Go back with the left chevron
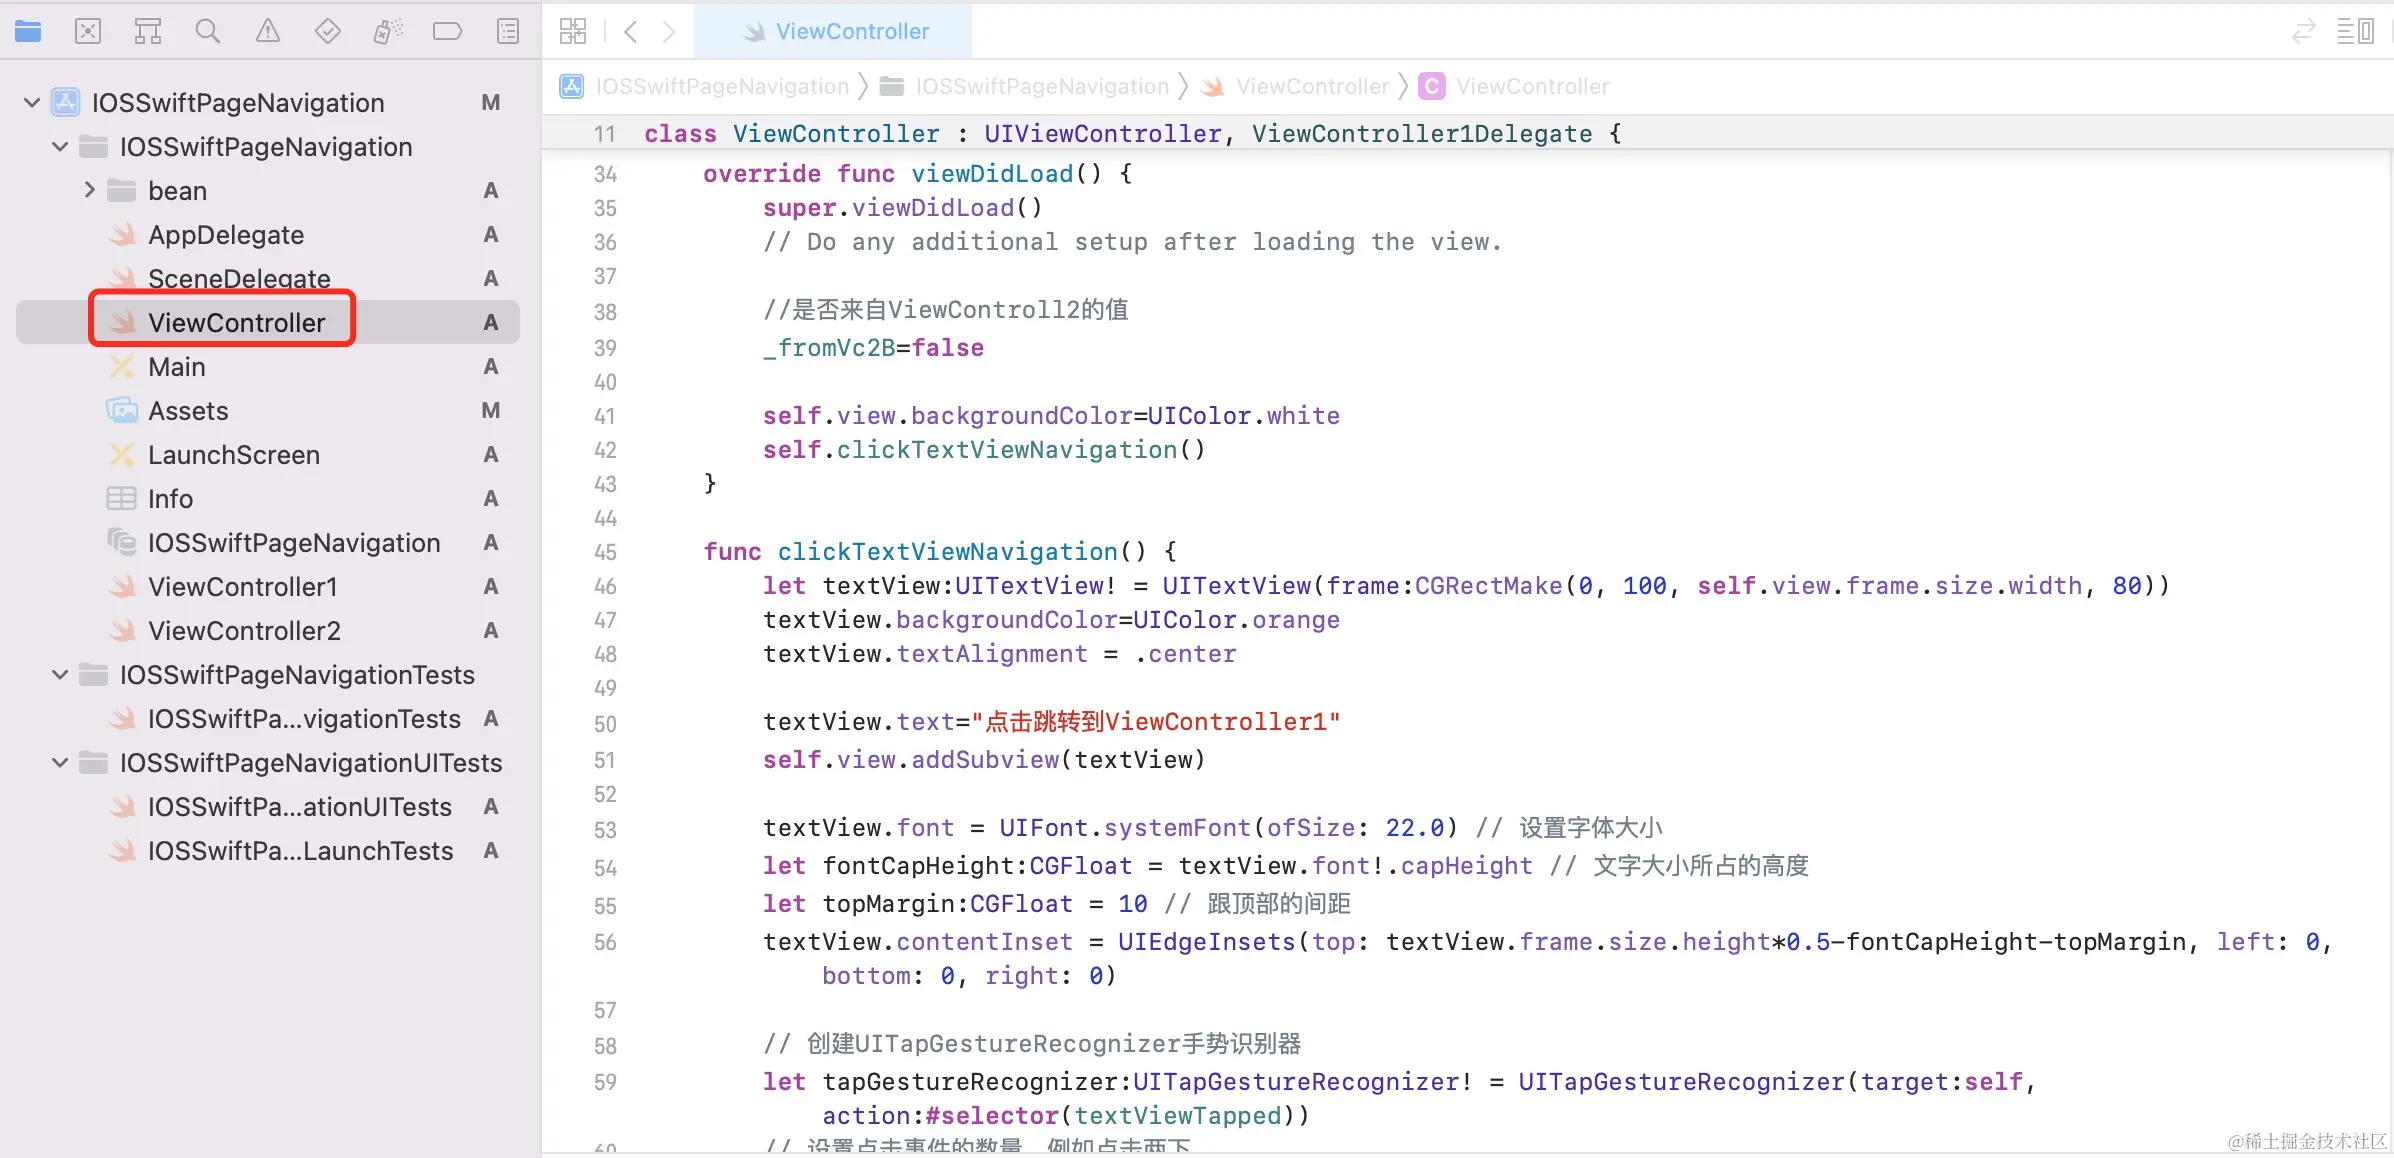Image resolution: width=2394 pixels, height=1158 pixels. [631, 32]
